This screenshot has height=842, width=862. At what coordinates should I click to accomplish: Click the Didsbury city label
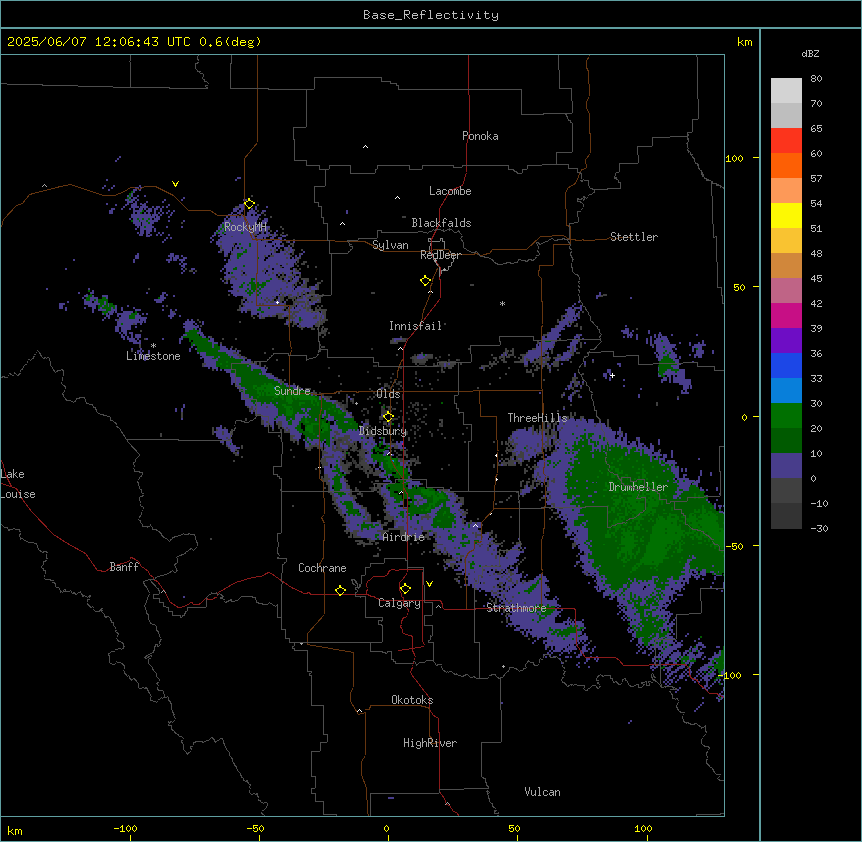click(383, 431)
